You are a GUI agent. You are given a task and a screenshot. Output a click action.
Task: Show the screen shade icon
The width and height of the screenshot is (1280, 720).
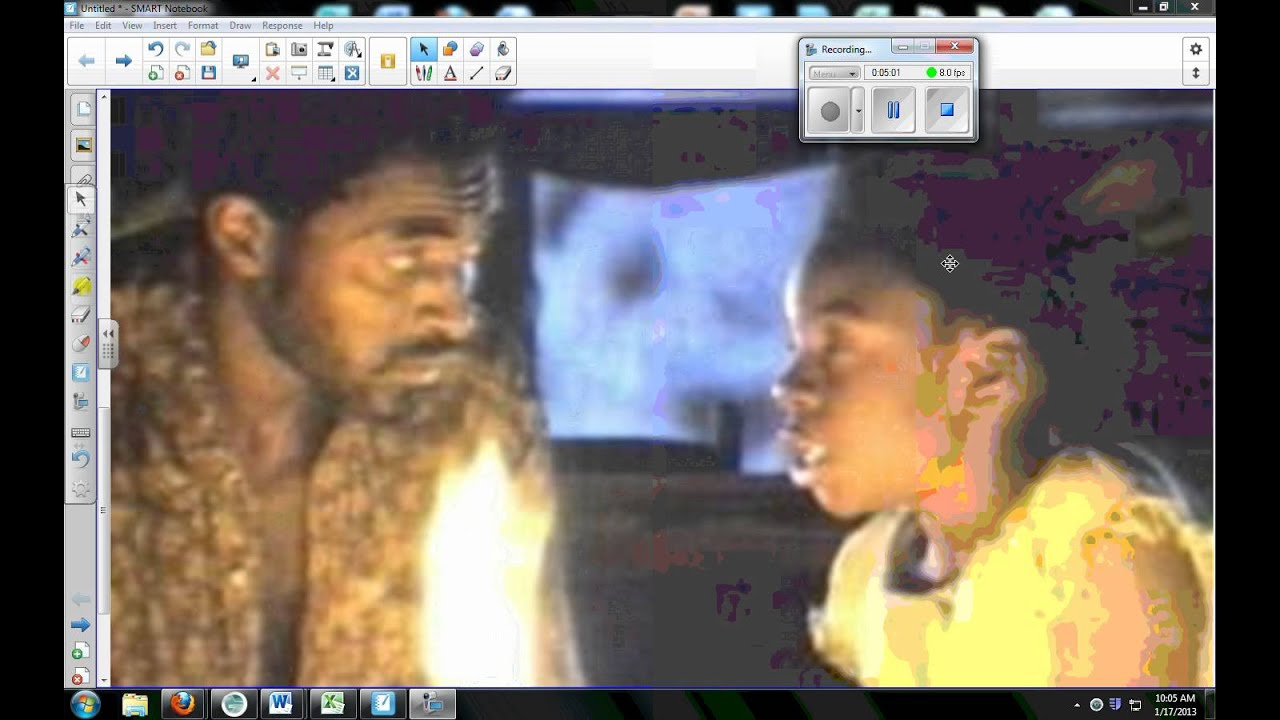tap(299, 73)
